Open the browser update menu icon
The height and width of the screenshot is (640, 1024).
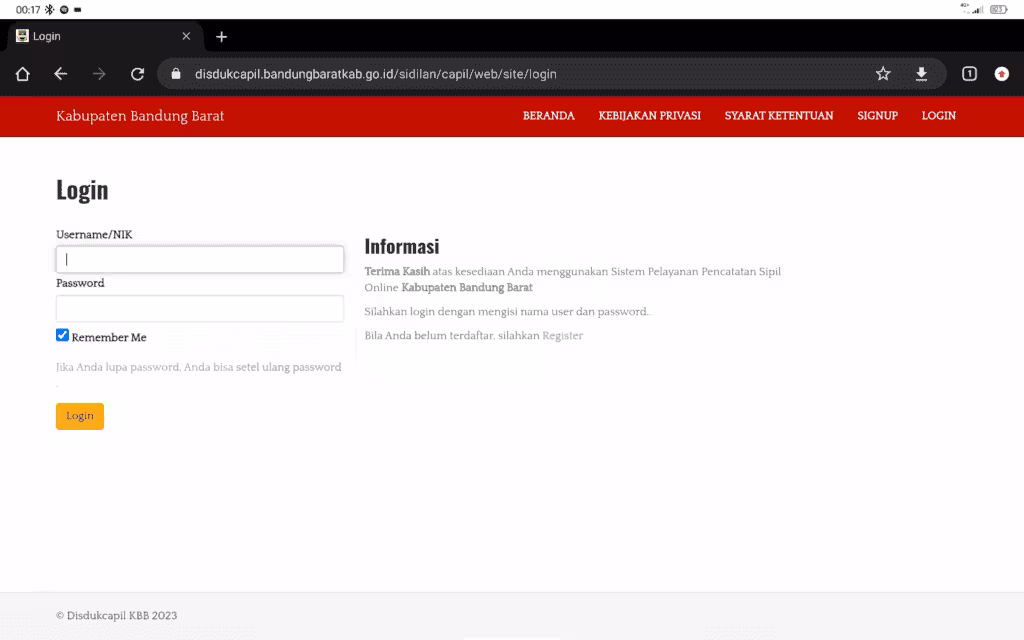coord(1001,74)
